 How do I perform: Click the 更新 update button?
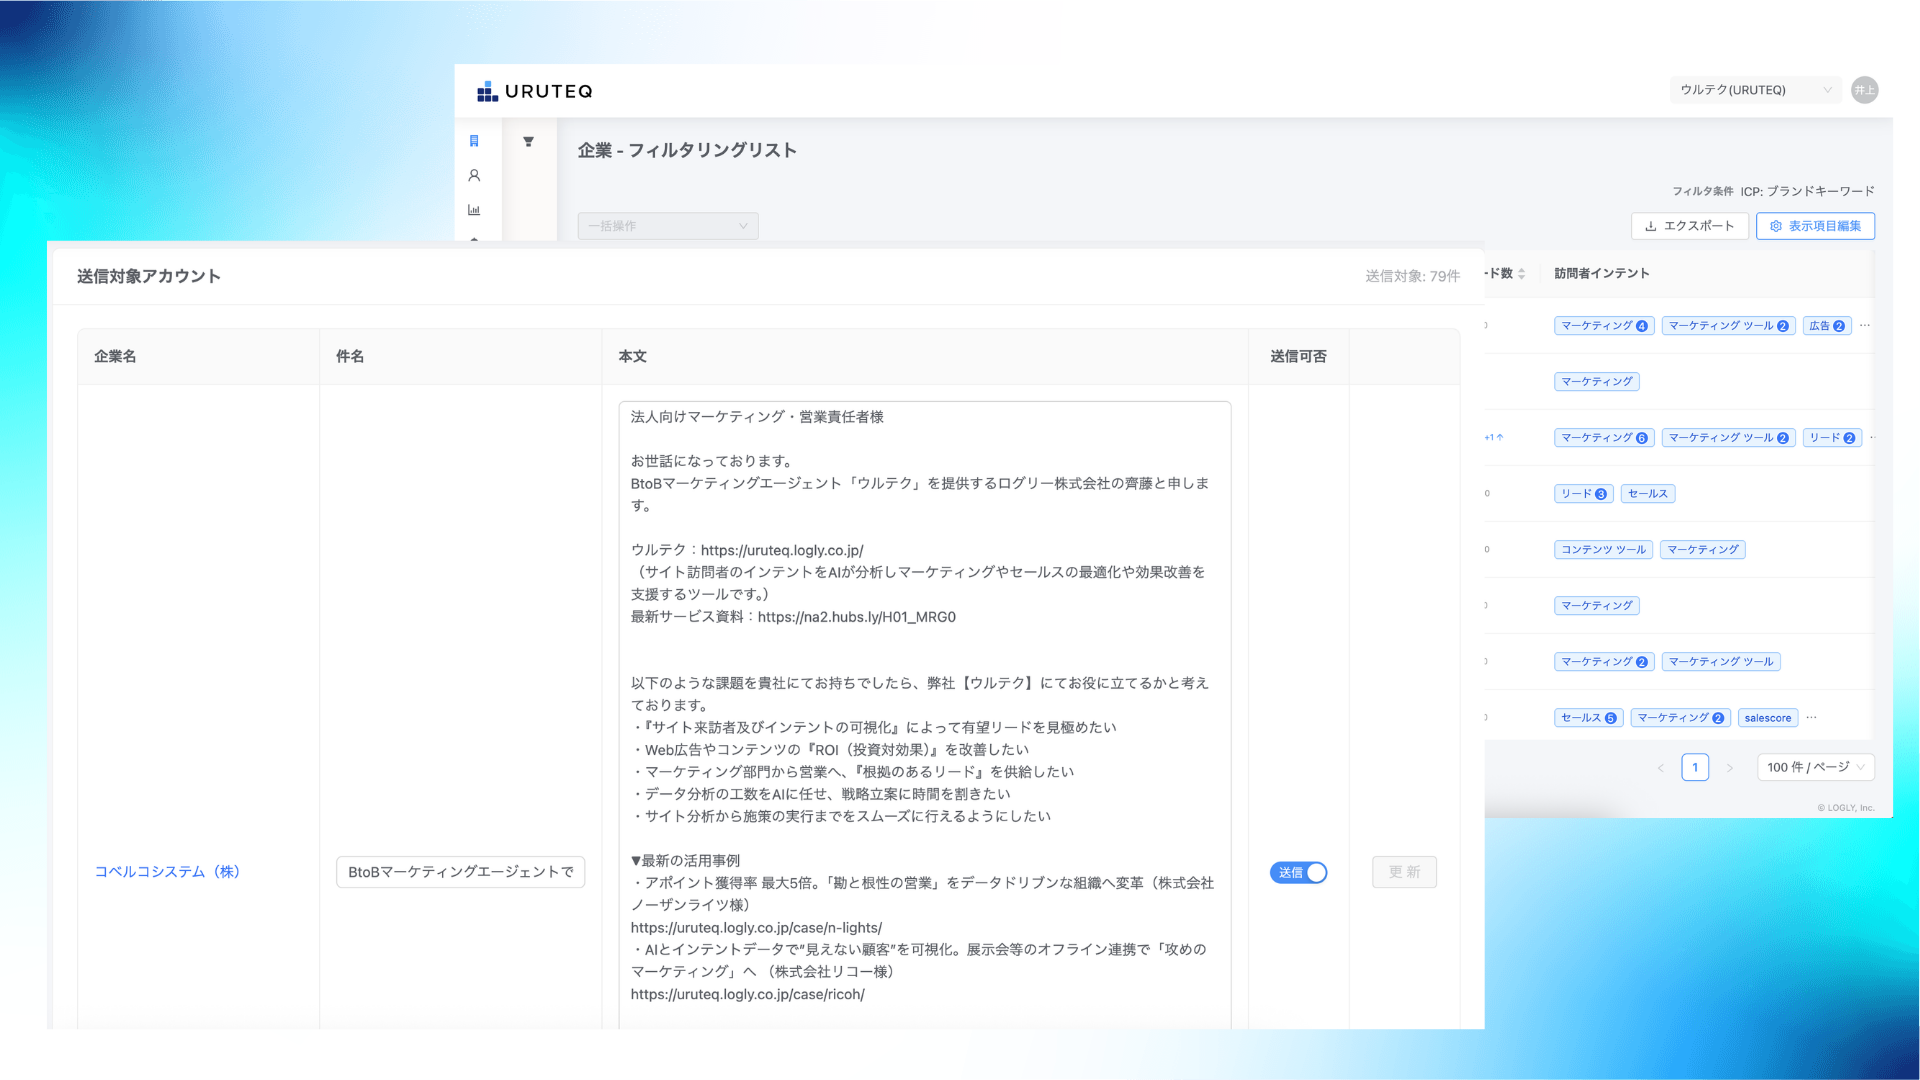pyautogui.click(x=1404, y=872)
